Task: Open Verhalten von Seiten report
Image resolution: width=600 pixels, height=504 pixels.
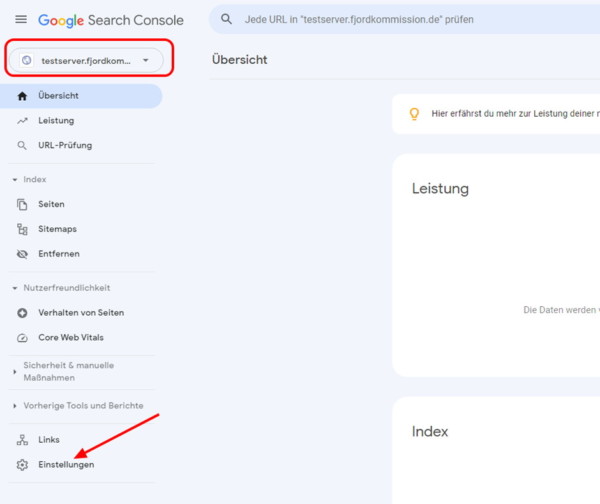Action: 81,313
